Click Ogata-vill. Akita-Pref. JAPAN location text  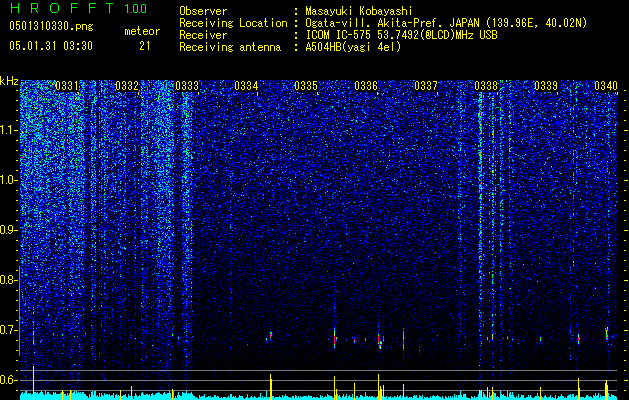446,23
